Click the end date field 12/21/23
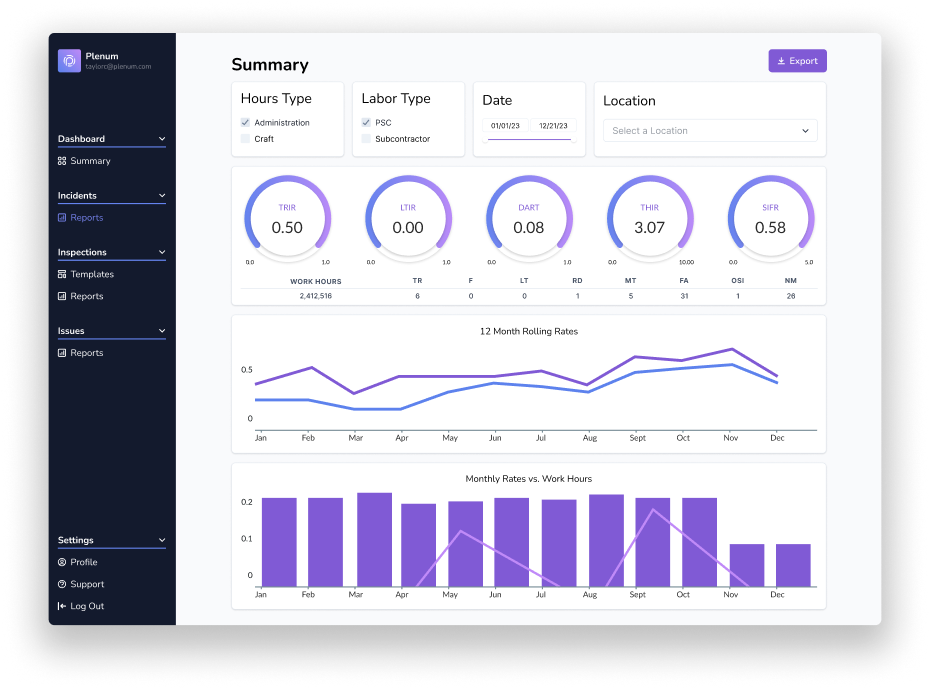 coord(553,126)
